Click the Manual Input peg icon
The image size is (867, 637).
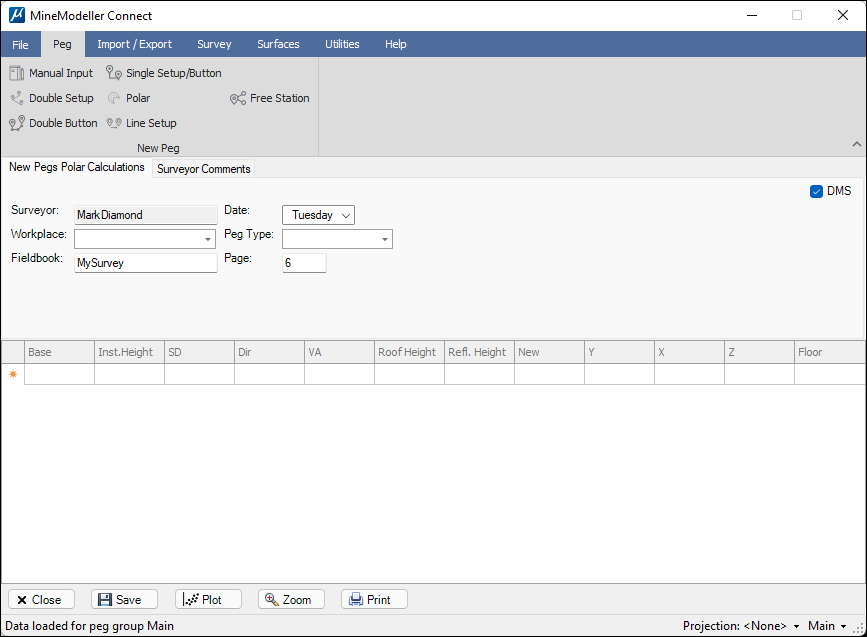(17, 73)
